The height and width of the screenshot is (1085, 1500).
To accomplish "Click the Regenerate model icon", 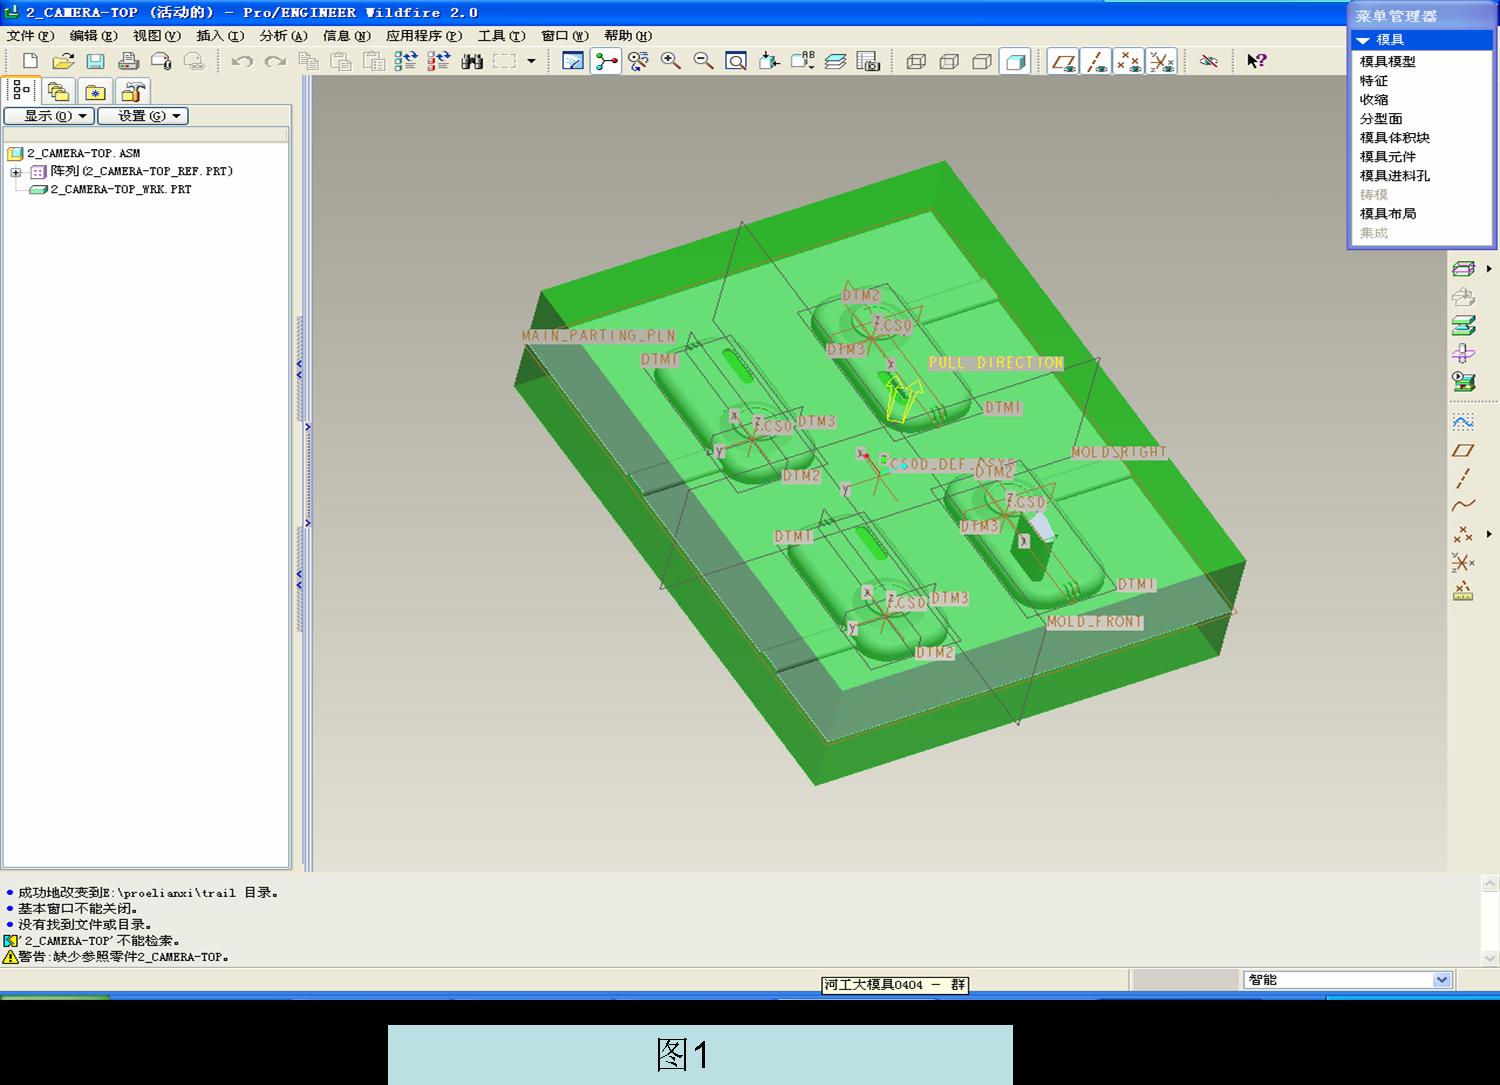I will pyautogui.click(x=405, y=61).
